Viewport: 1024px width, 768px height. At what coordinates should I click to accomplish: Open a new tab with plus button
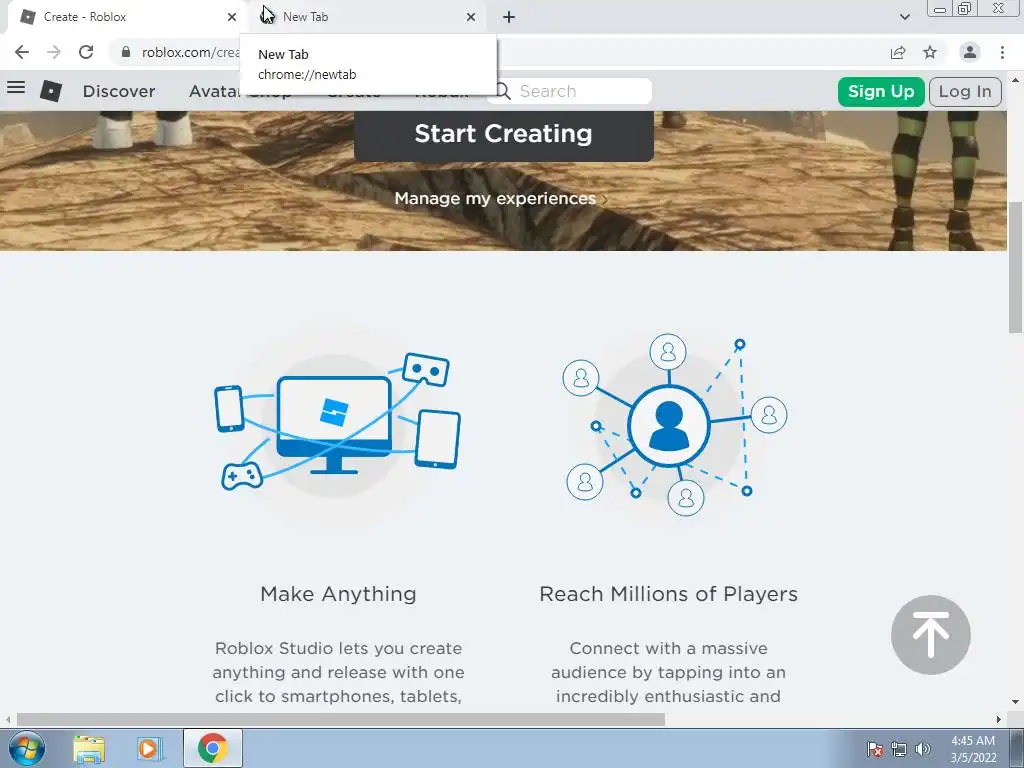[509, 17]
